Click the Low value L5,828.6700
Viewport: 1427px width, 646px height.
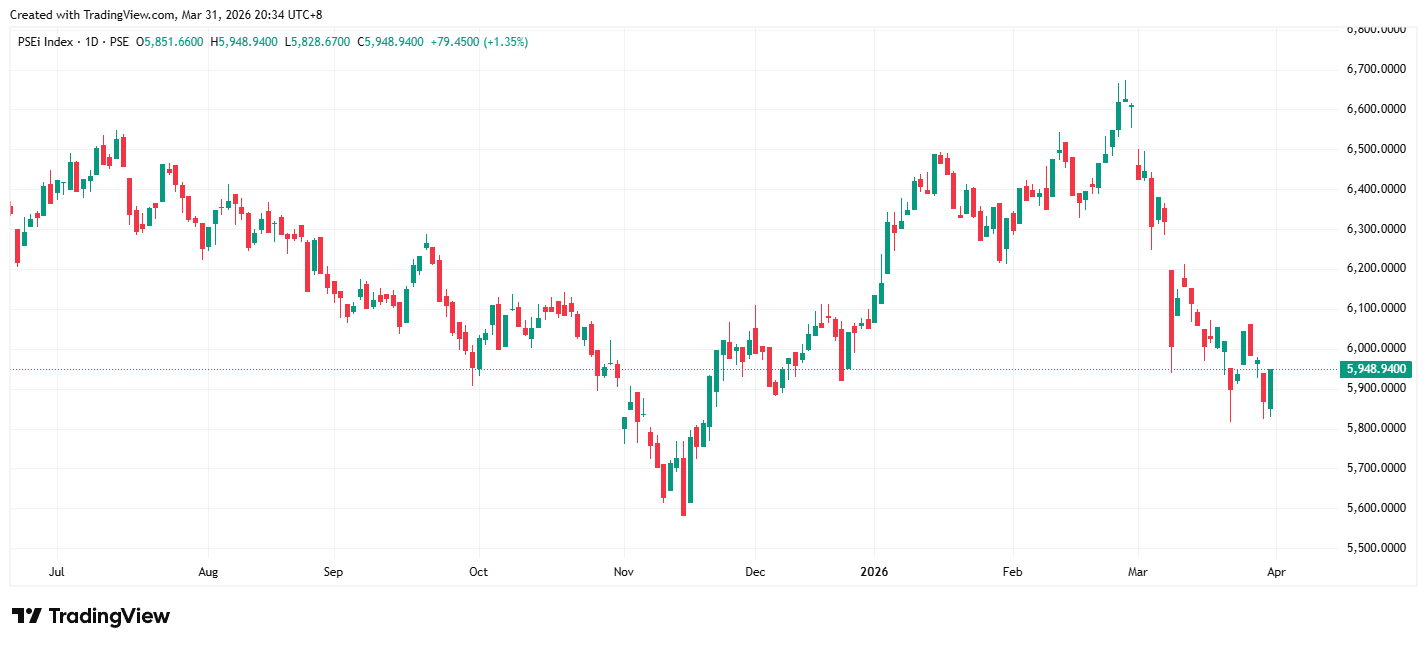point(317,42)
